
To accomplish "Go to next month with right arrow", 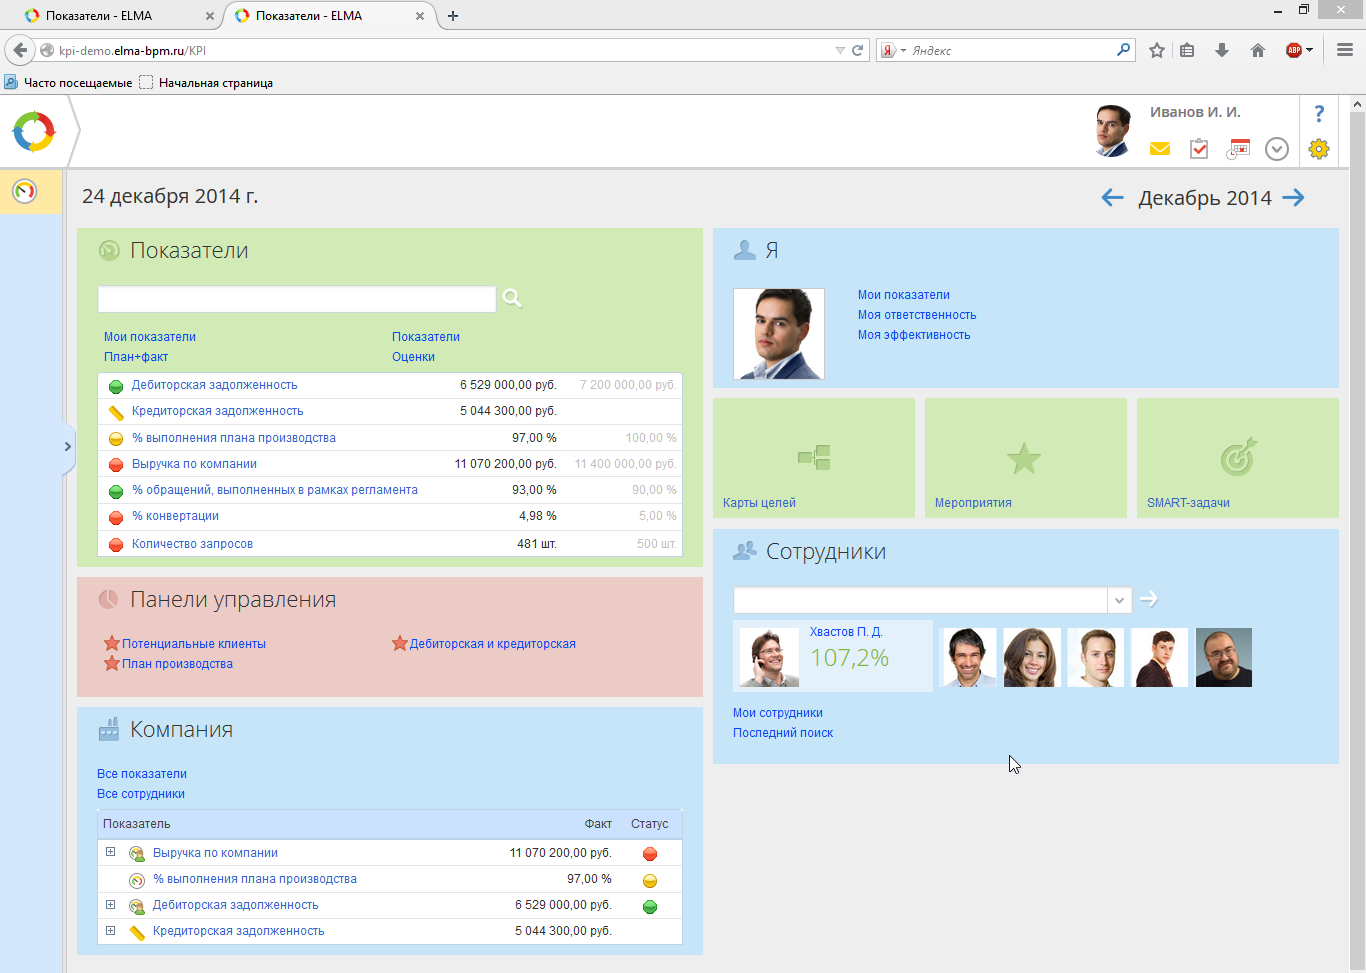I will click(1294, 198).
